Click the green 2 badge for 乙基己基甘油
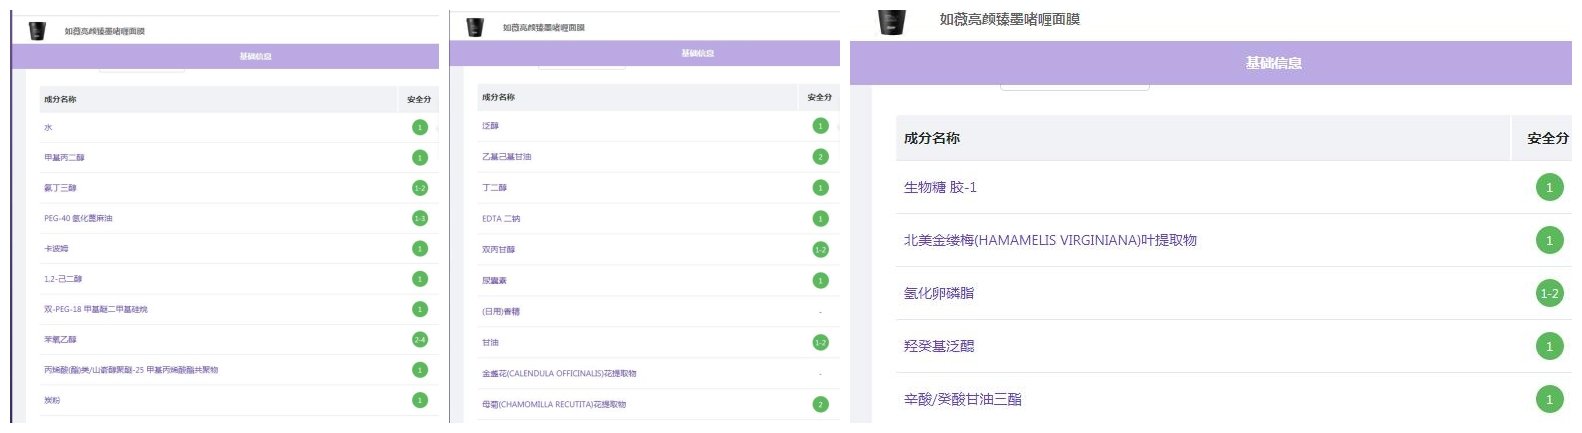 [x=820, y=157]
